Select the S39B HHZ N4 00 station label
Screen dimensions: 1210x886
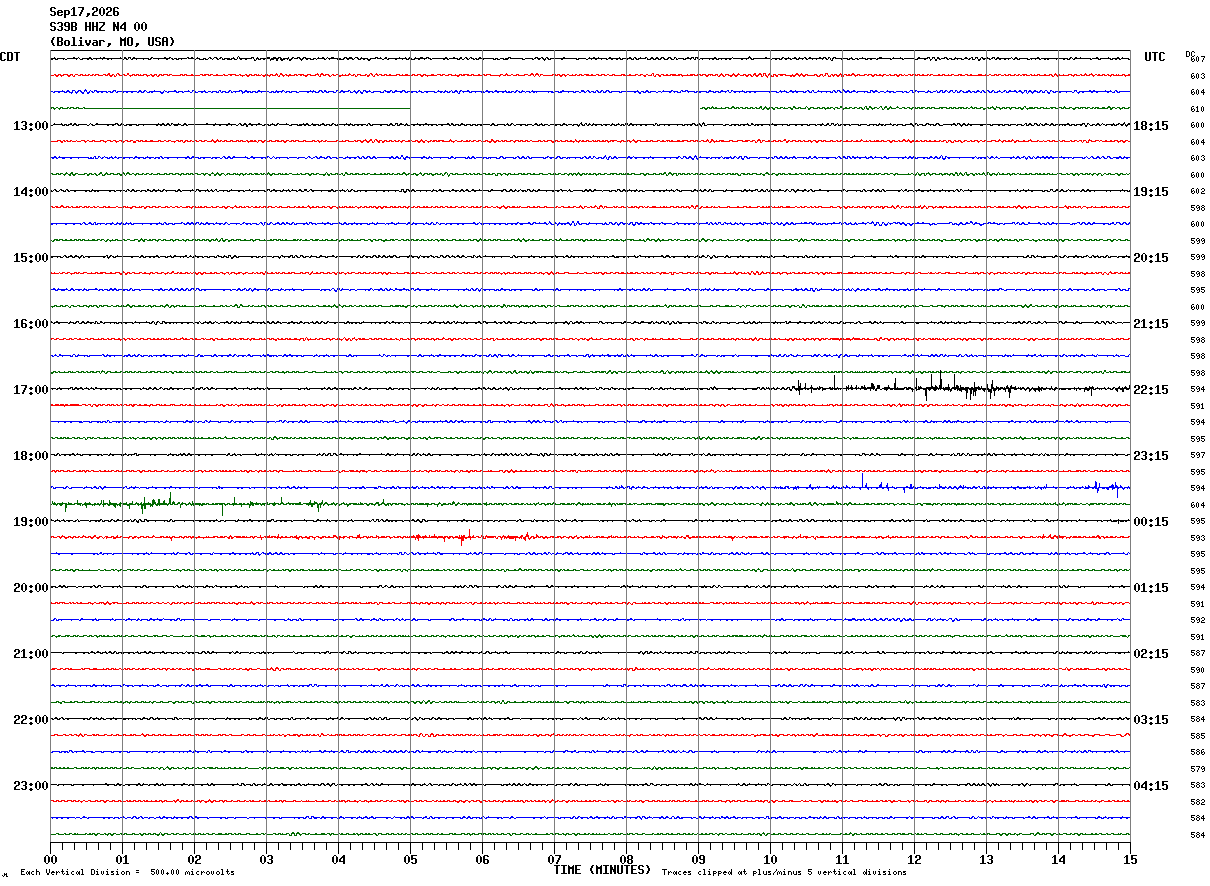(x=99, y=27)
